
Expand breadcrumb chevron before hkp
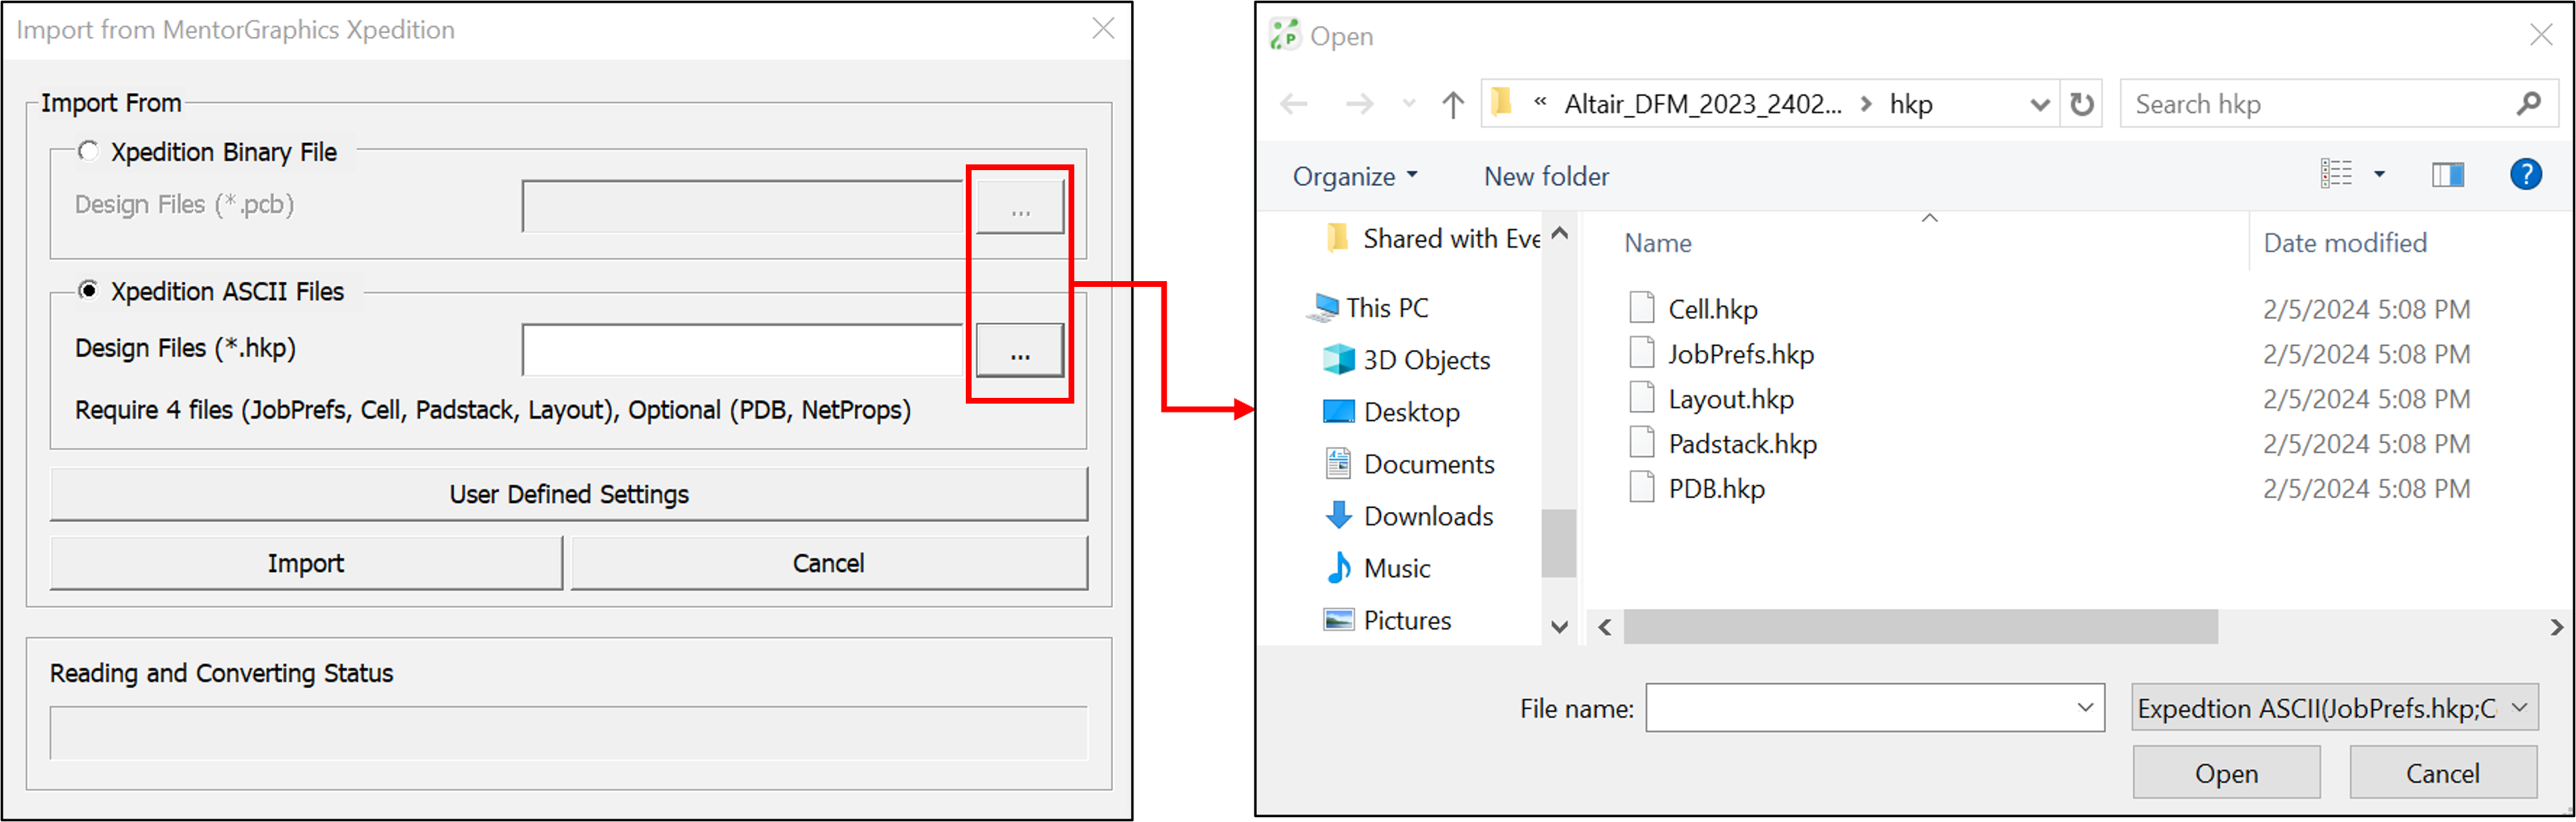tap(1866, 104)
